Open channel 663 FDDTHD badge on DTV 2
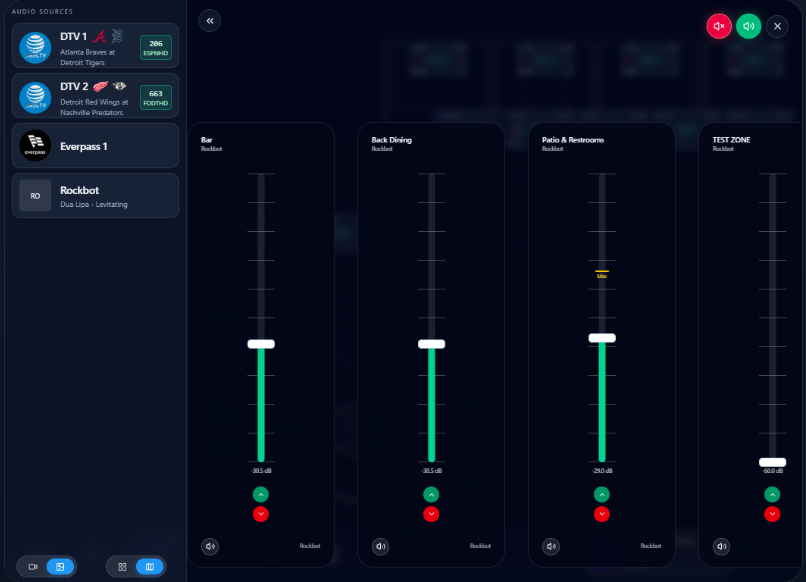This screenshot has width=806, height=582. (x=155, y=96)
